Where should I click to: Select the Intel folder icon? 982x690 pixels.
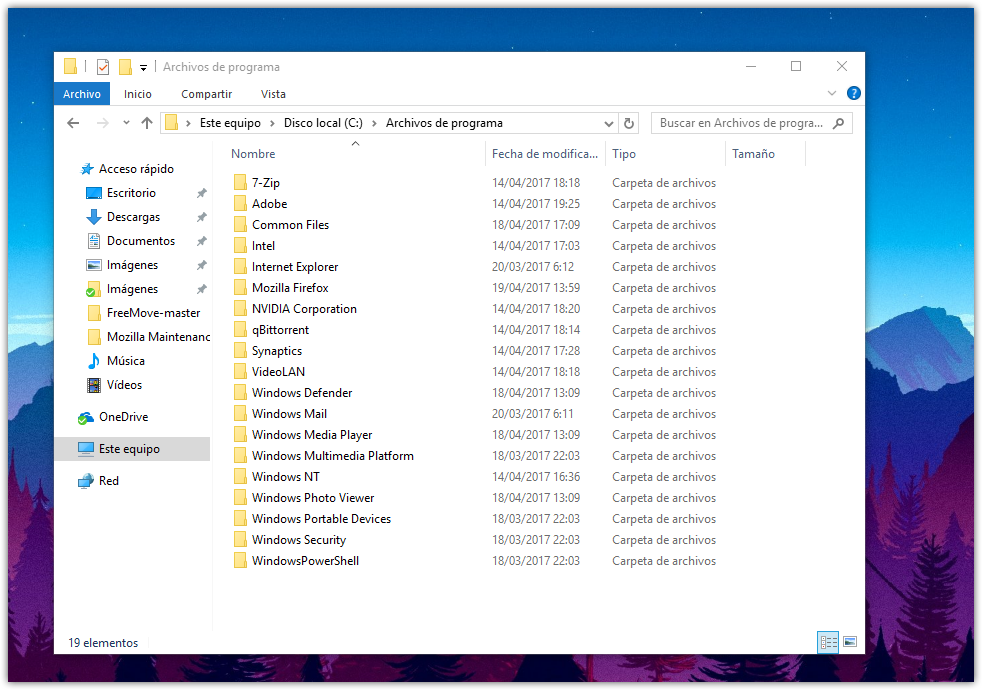[x=240, y=245]
